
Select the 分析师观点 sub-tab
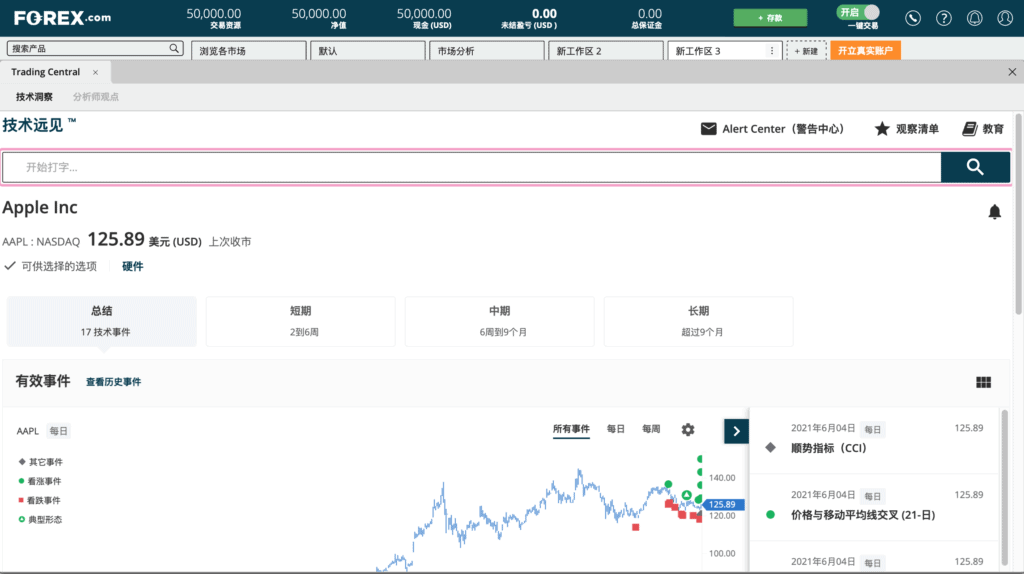pos(95,97)
